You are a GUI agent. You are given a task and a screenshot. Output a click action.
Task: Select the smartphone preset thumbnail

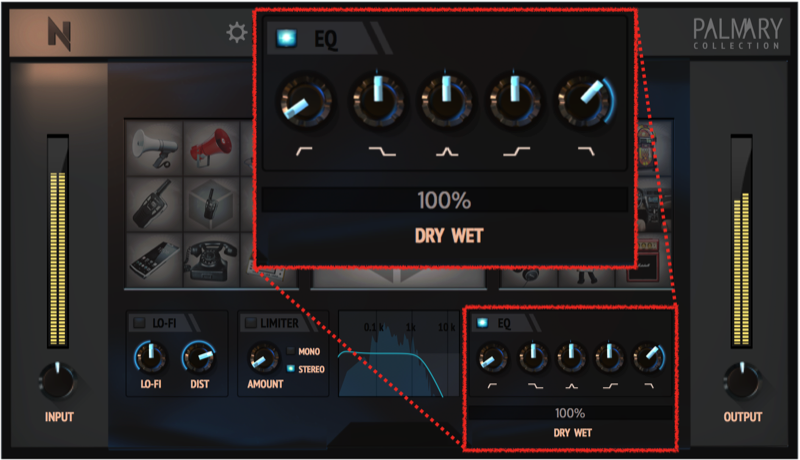pyautogui.click(x=154, y=261)
